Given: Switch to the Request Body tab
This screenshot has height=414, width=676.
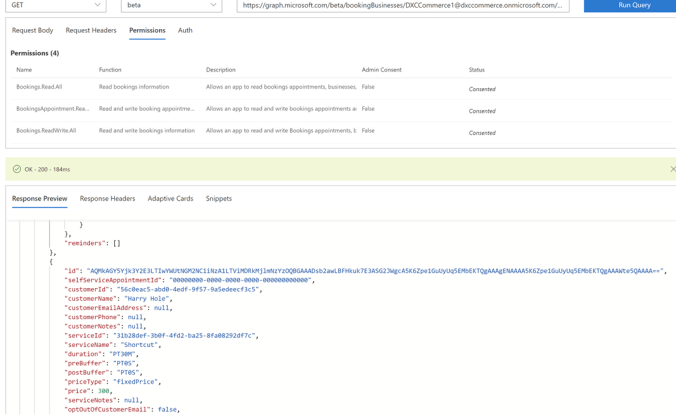Looking at the screenshot, I should coord(33,30).
